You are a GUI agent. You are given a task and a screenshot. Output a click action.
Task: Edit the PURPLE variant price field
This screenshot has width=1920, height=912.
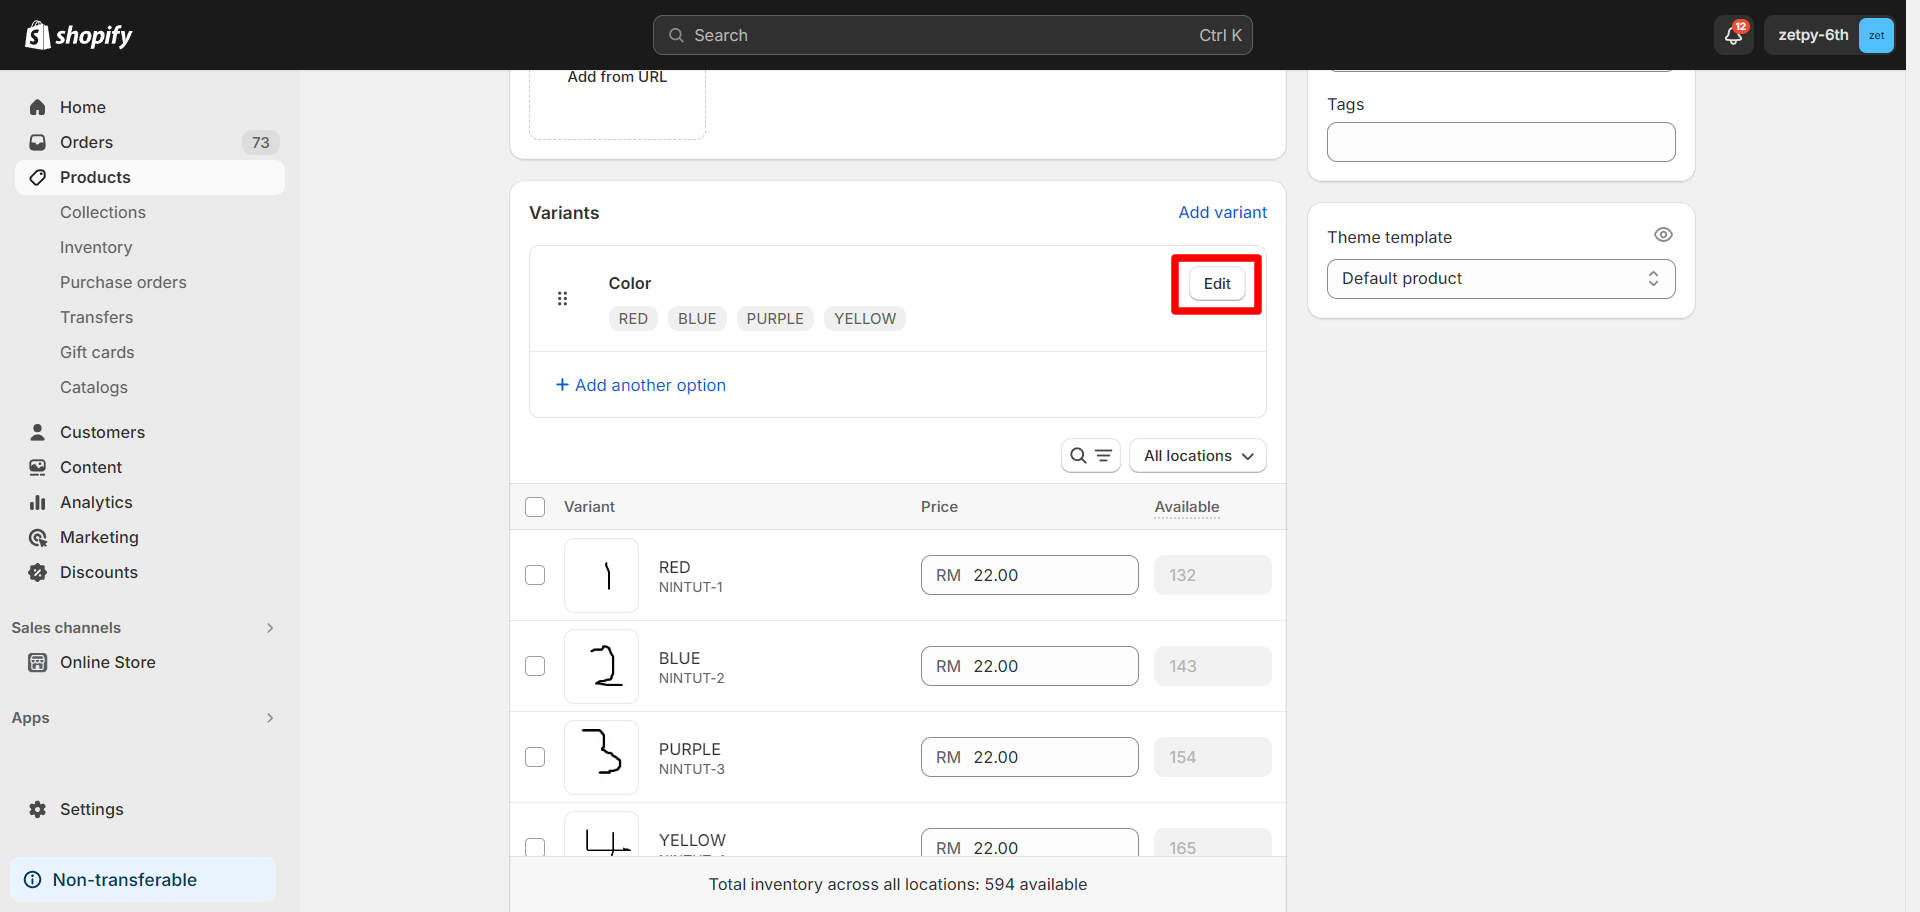click(x=1029, y=757)
